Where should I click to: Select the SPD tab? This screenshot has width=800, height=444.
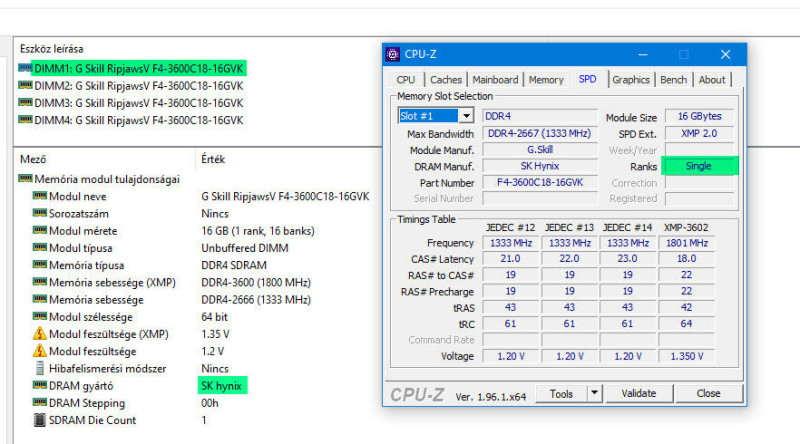587,79
